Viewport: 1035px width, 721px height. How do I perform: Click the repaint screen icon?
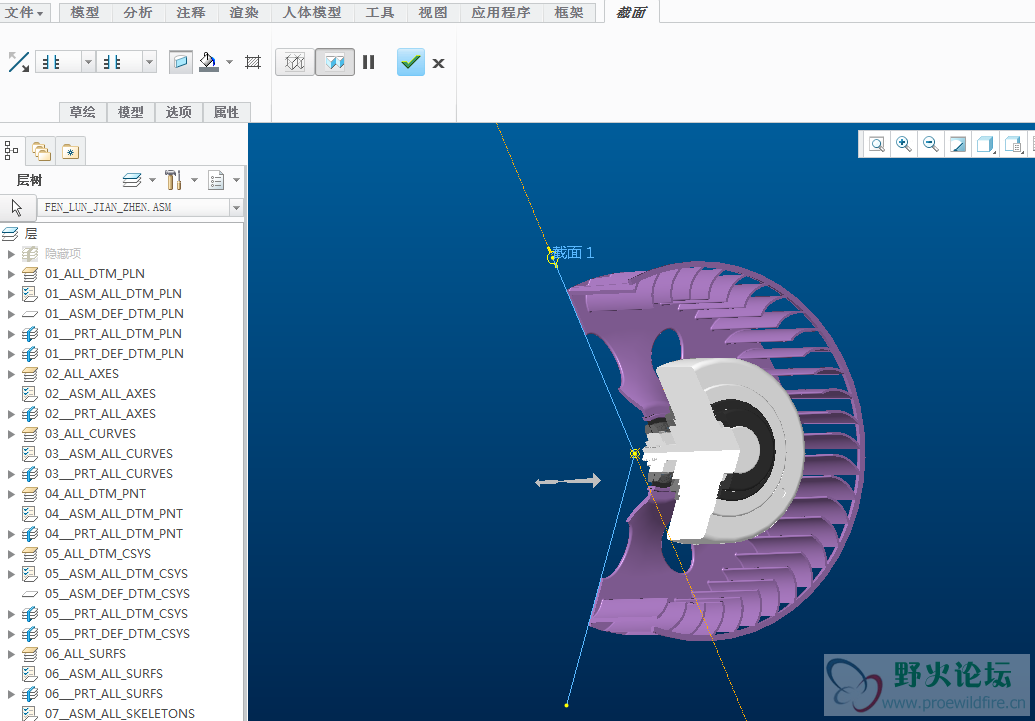pyautogui.click(x=958, y=144)
